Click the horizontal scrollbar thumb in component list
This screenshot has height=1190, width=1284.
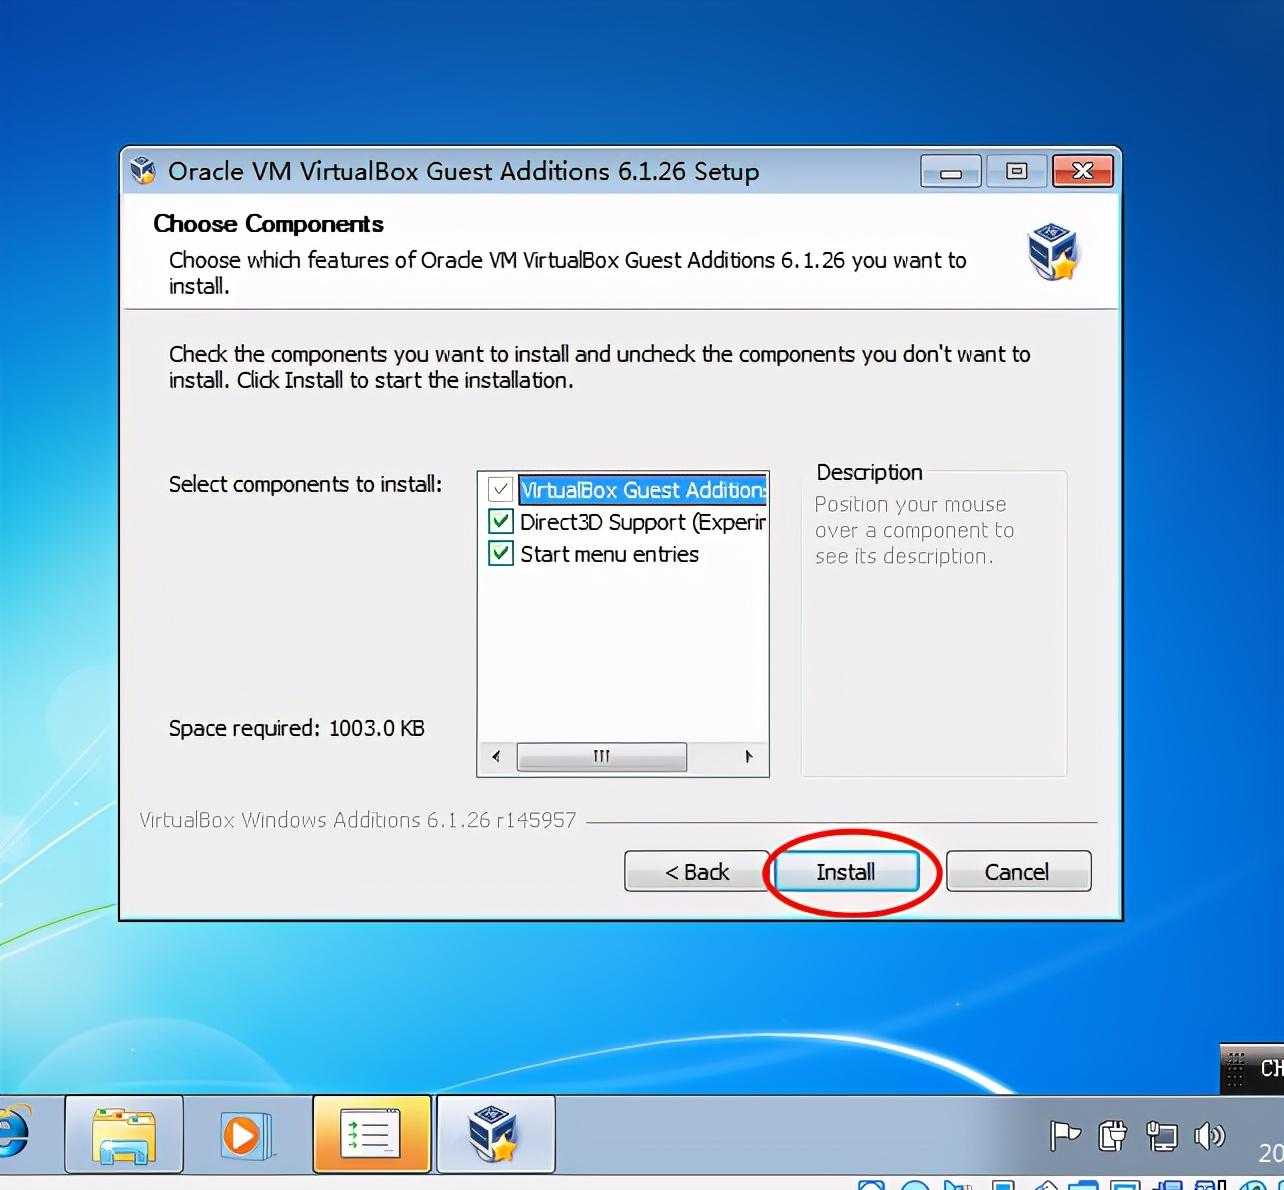click(x=601, y=757)
